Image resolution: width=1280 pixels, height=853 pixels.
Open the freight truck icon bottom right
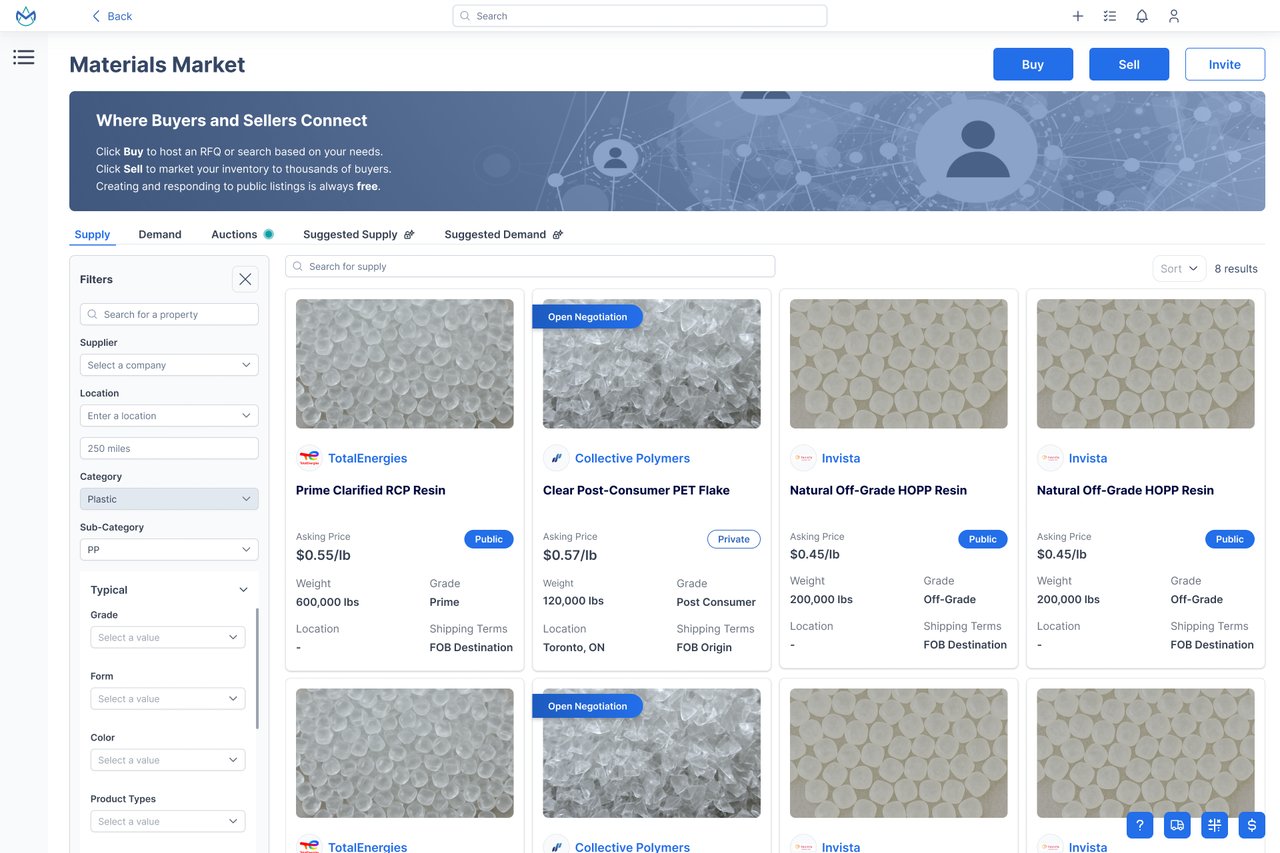(x=1177, y=825)
